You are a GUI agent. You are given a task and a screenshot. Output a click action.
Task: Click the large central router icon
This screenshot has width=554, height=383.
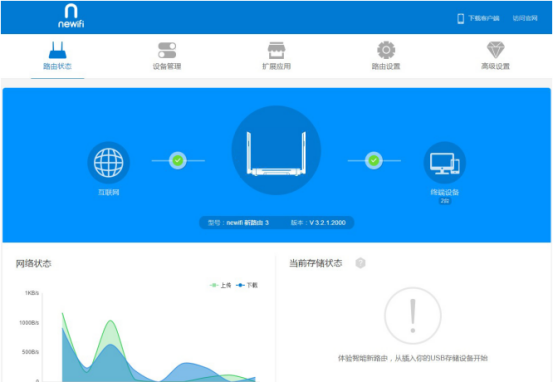tap(276, 150)
